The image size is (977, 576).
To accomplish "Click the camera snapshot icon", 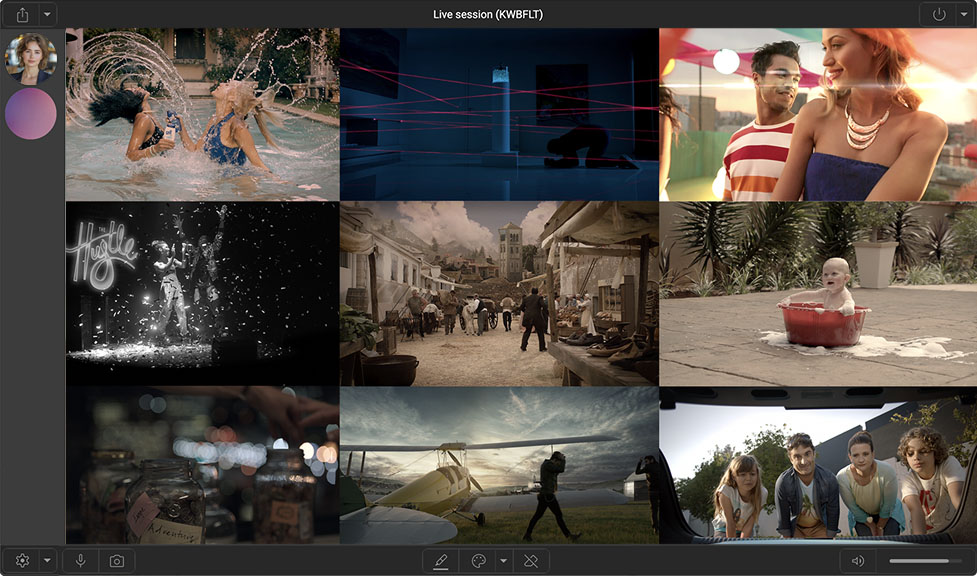I will pyautogui.click(x=116, y=561).
